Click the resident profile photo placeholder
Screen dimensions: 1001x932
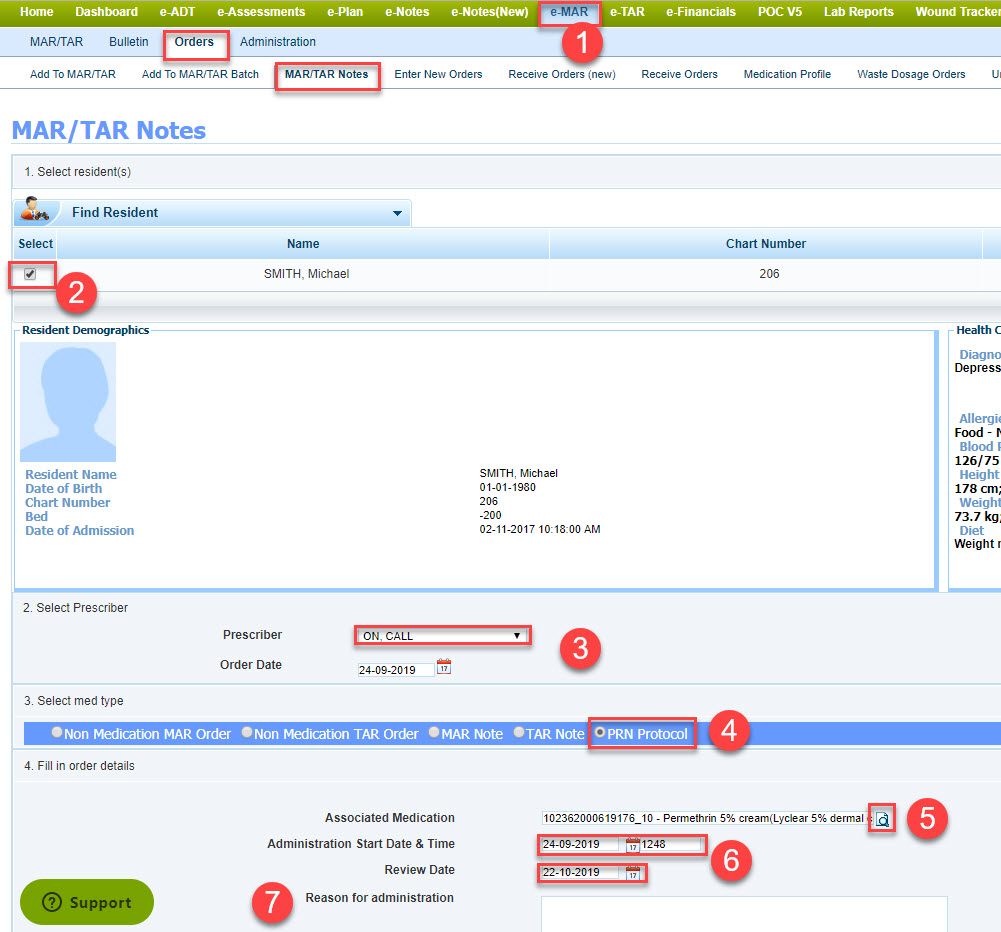[x=68, y=402]
